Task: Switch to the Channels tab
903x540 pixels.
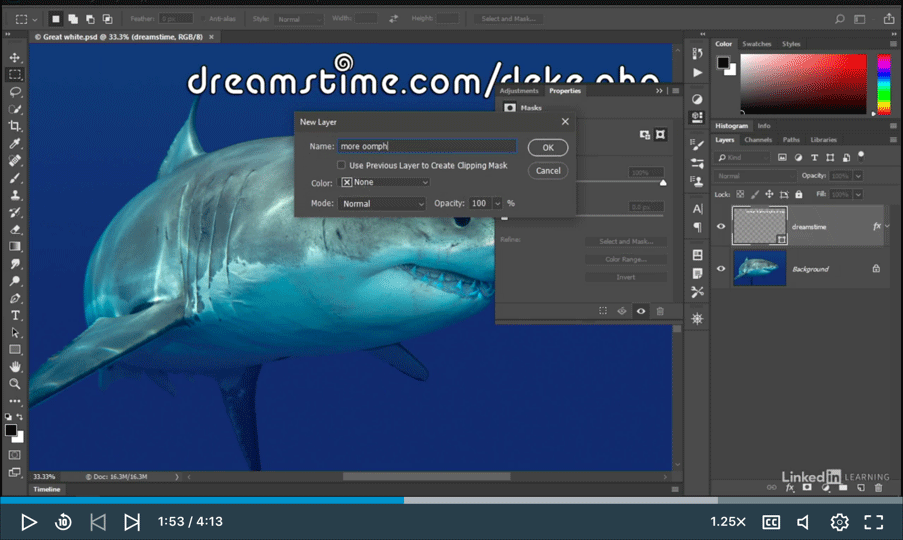Action: [x=757, y=140]
